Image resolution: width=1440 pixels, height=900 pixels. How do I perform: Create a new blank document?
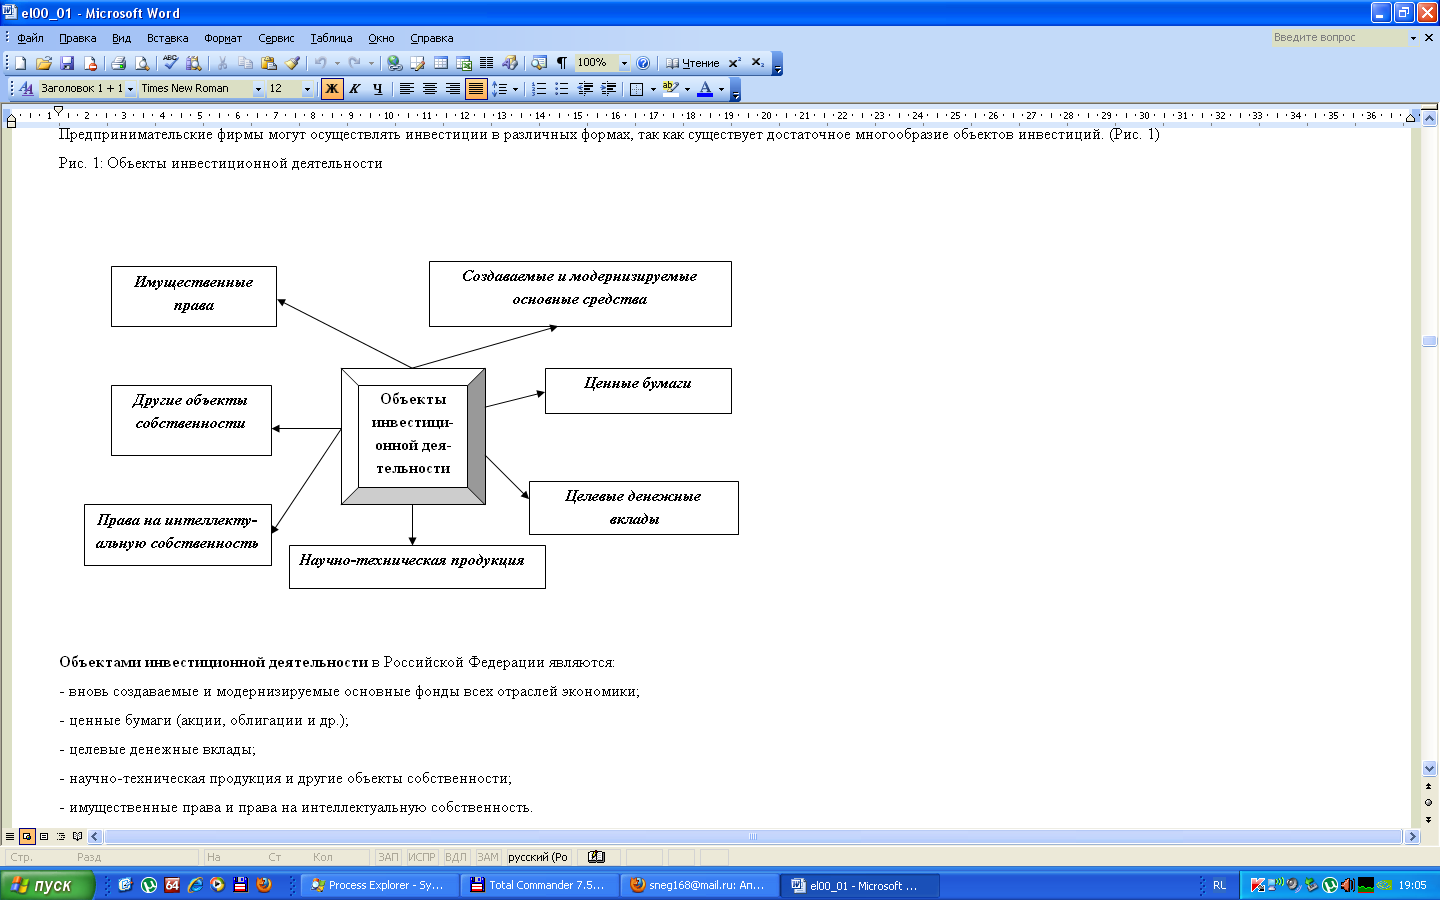[x=20, y=63]
